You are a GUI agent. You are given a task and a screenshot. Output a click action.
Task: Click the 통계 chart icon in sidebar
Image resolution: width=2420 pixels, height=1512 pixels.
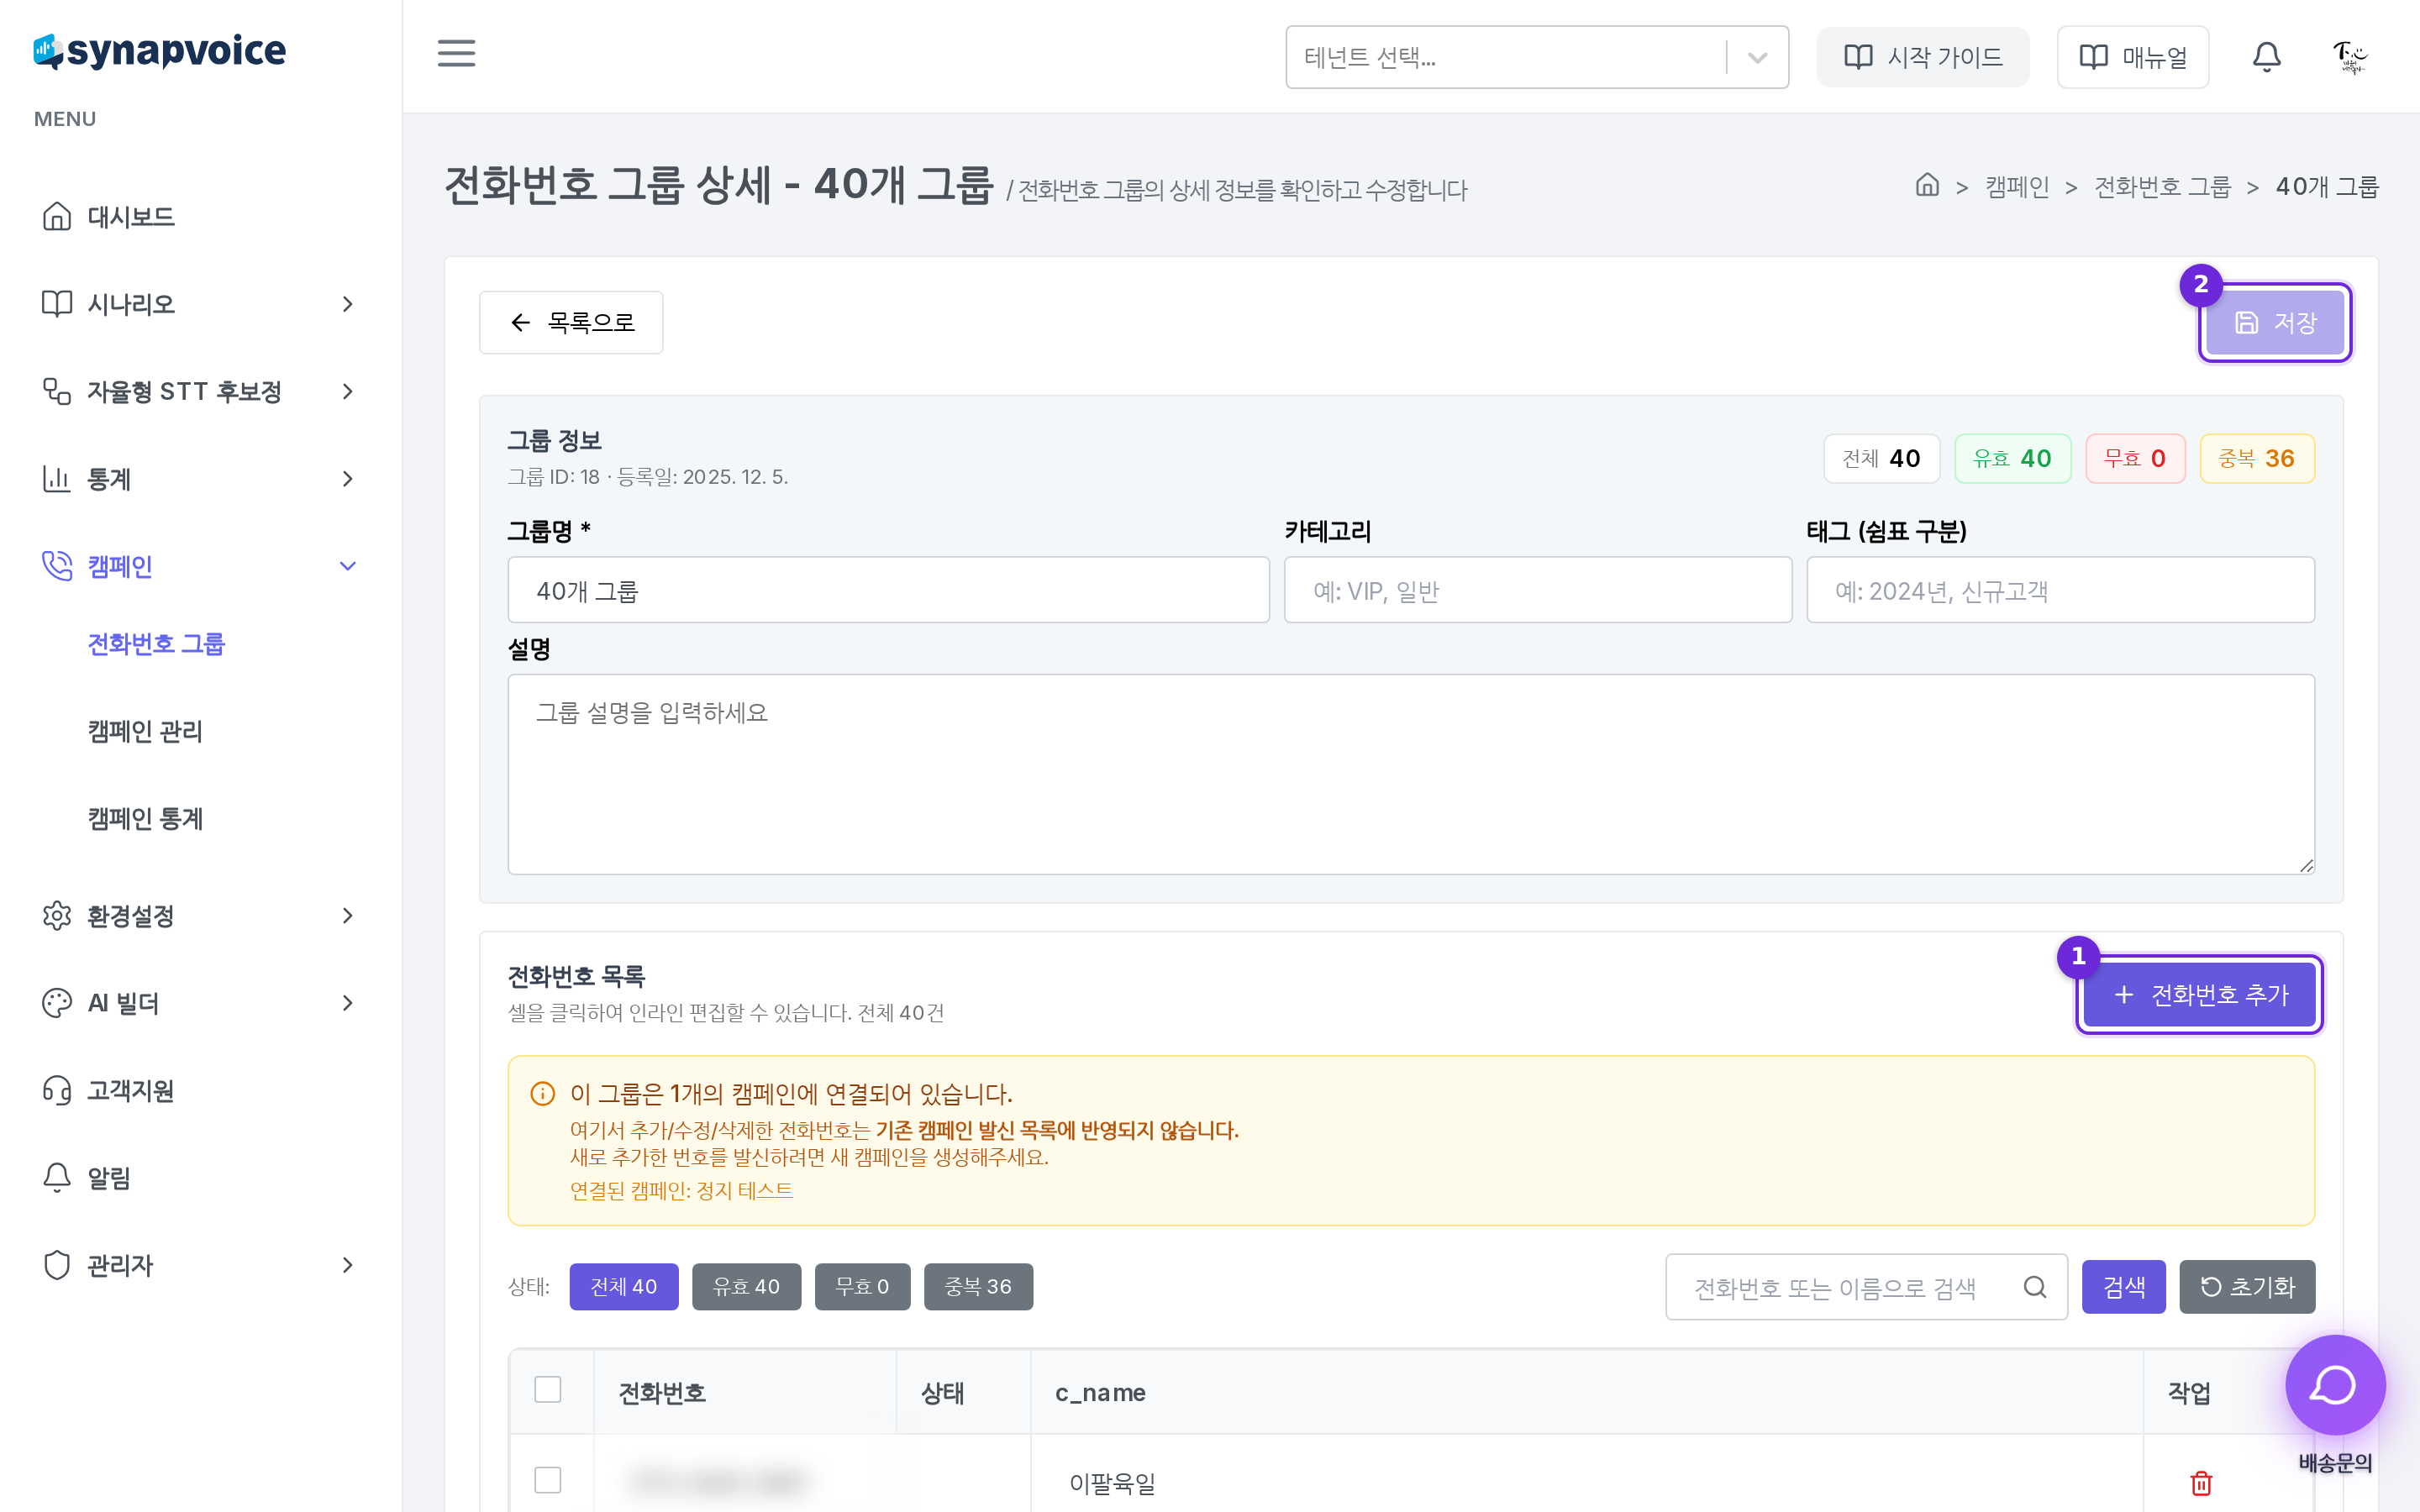click(x=57, y=478)
